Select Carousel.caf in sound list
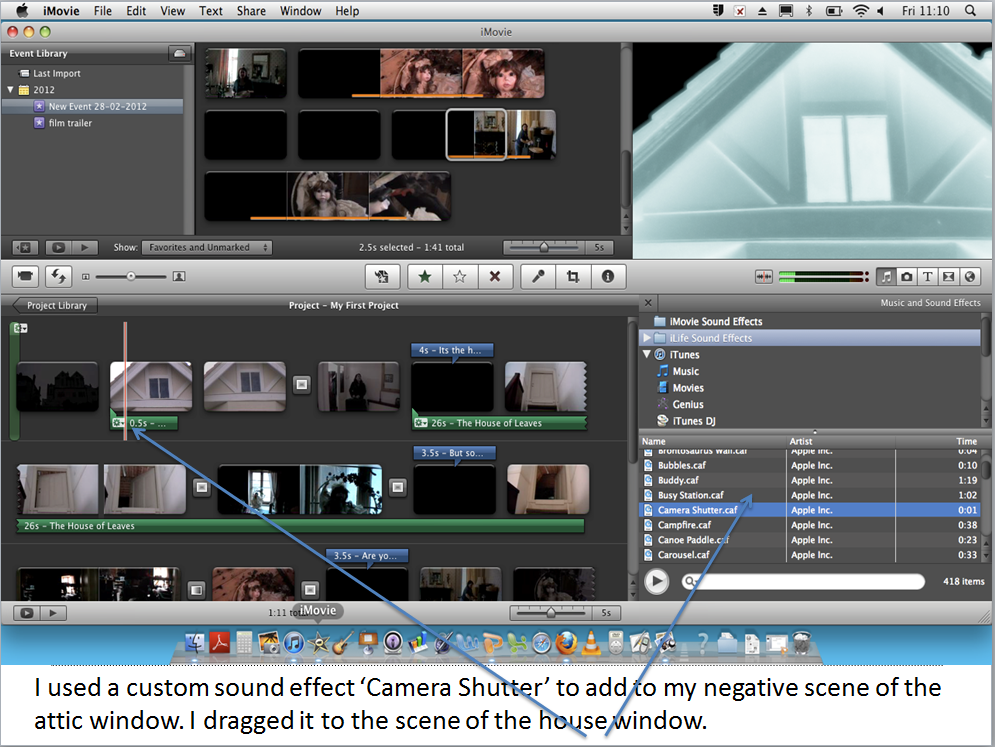Image resolution: width=995 pixels, height=747 pixels. click(810, 555)
